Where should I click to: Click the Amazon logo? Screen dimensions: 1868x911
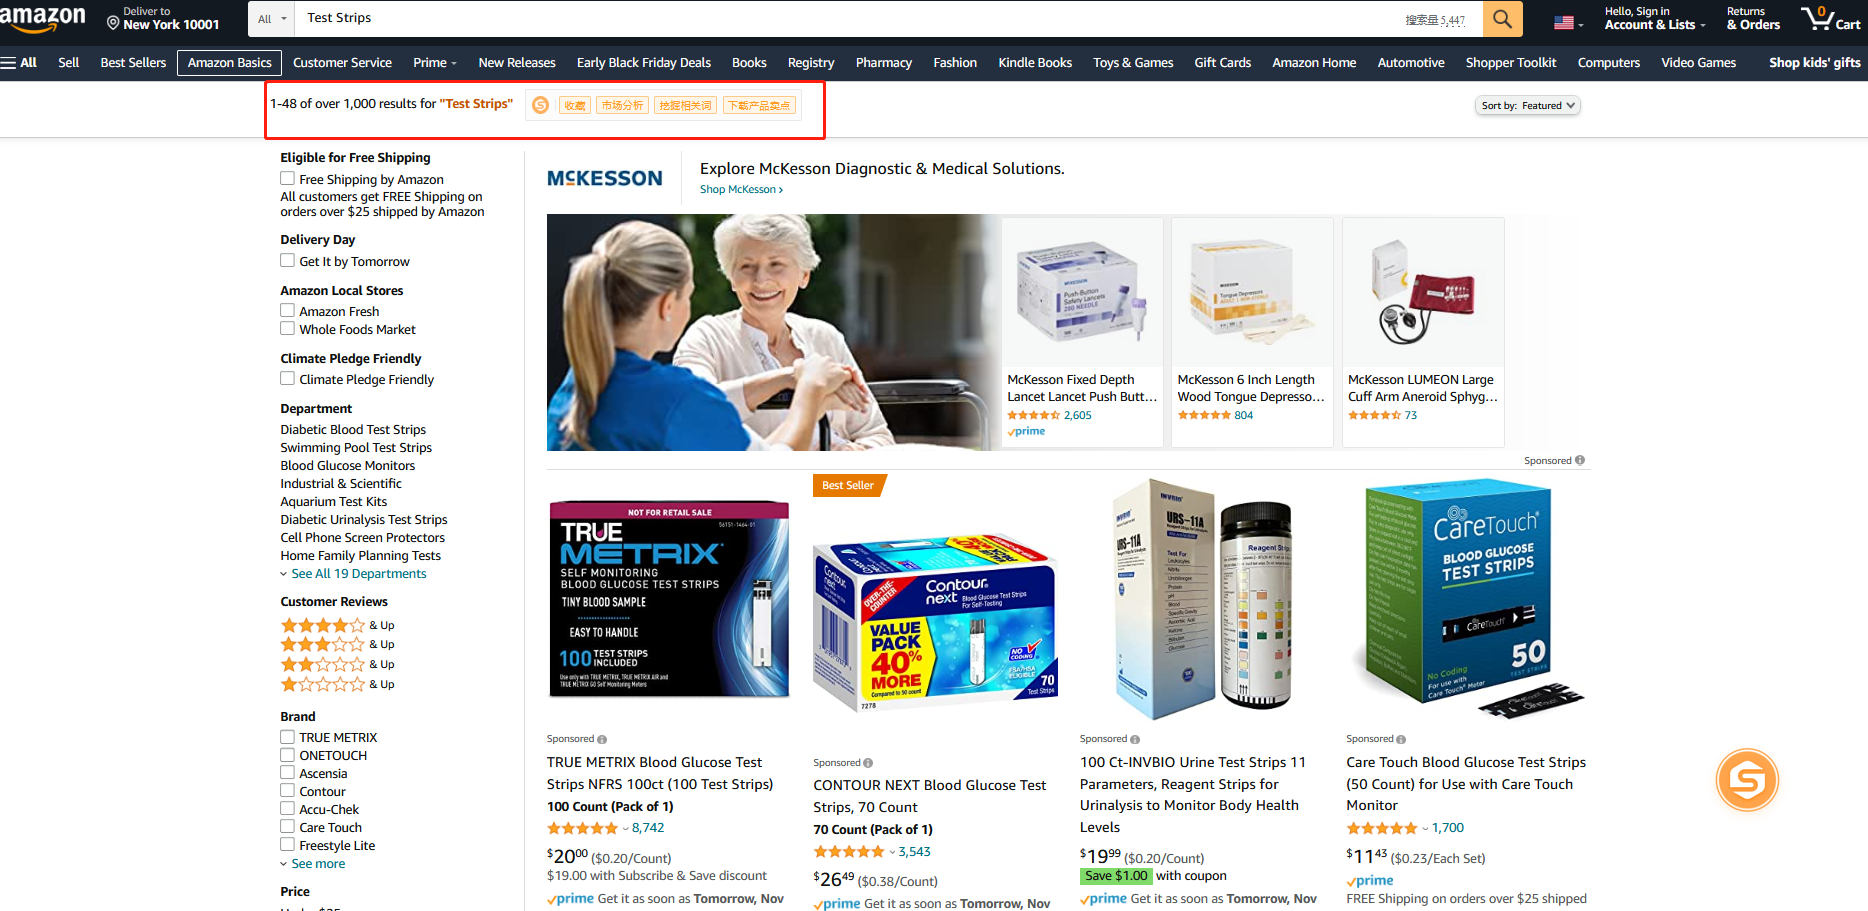tap(44, 19)
